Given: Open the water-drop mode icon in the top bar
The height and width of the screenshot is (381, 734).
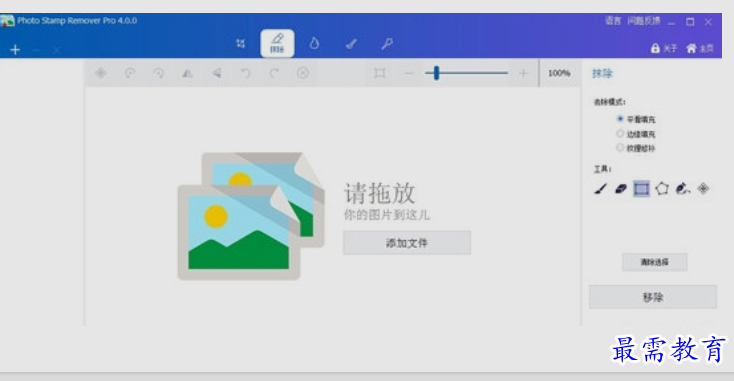Looking at the screenshot, I should (x=314, y=44).
